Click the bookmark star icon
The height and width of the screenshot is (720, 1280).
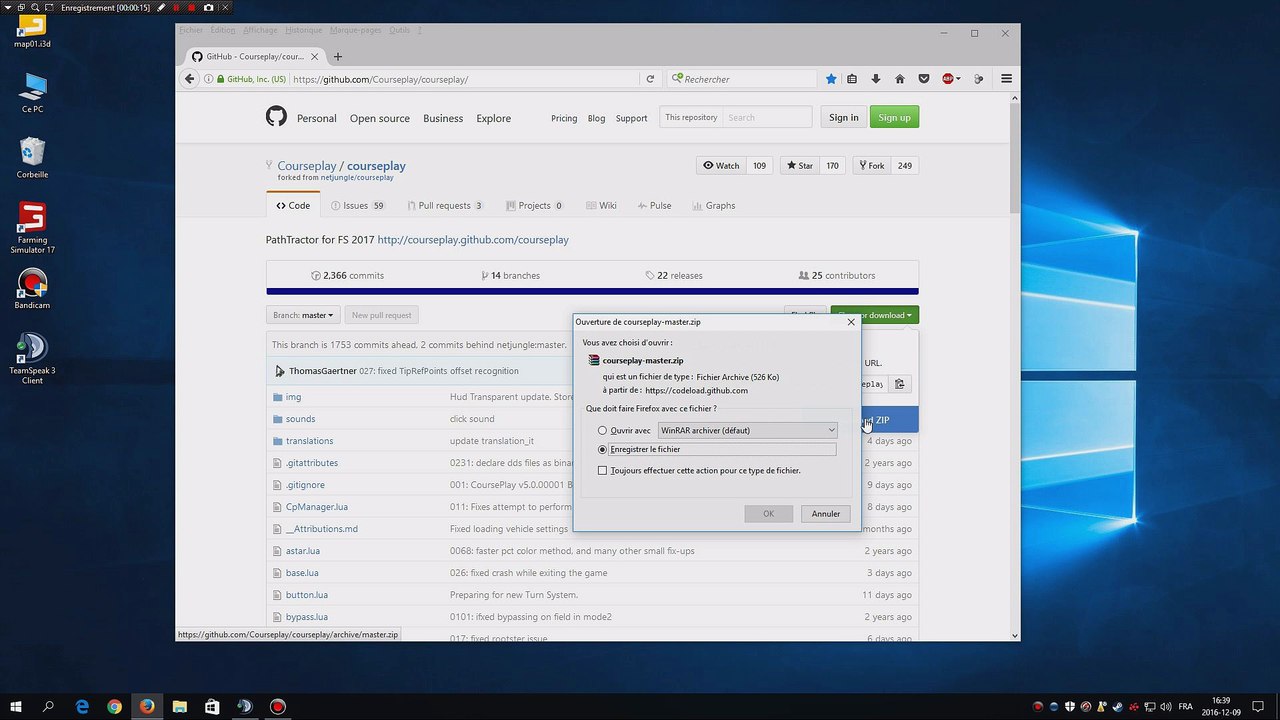(x=831, y=79)
